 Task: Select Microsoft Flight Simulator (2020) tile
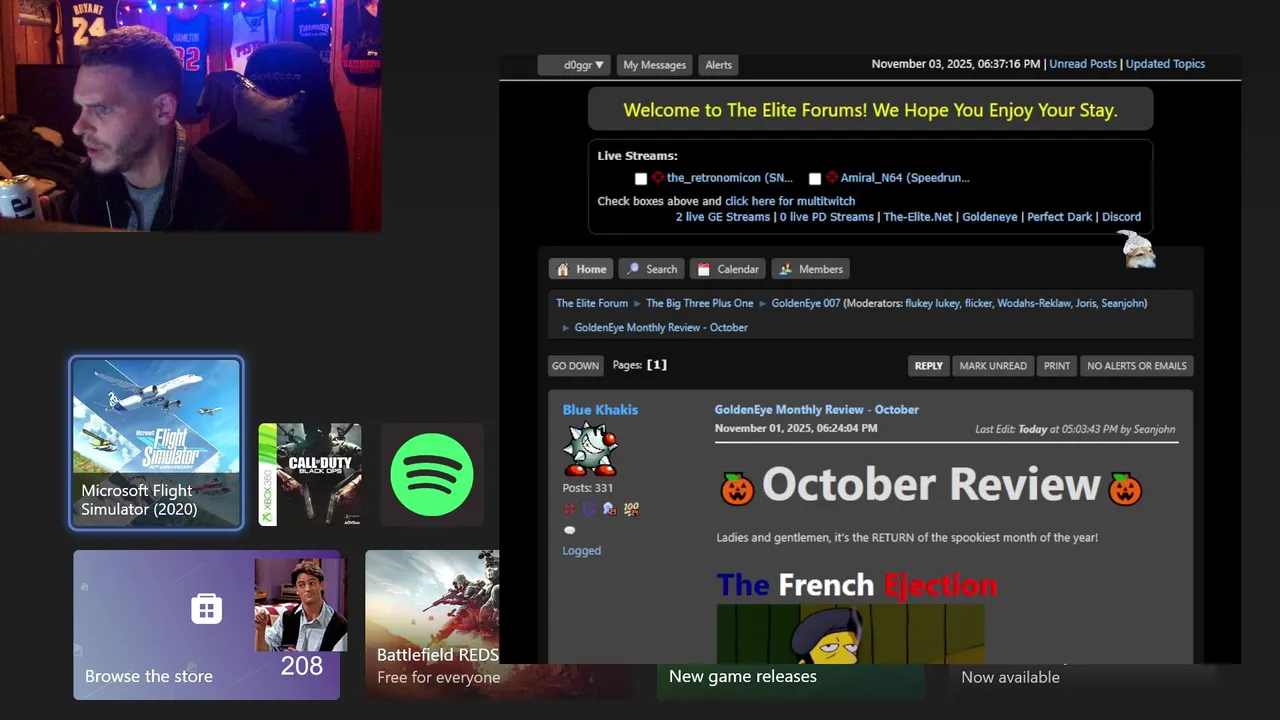click(156, 443)
